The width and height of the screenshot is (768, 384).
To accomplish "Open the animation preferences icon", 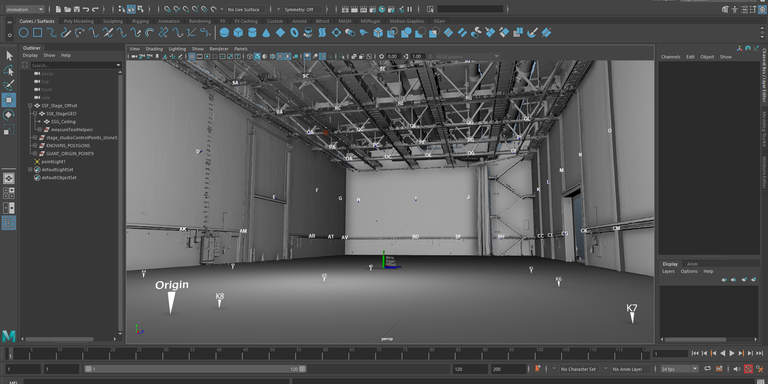I will (760, 369).
